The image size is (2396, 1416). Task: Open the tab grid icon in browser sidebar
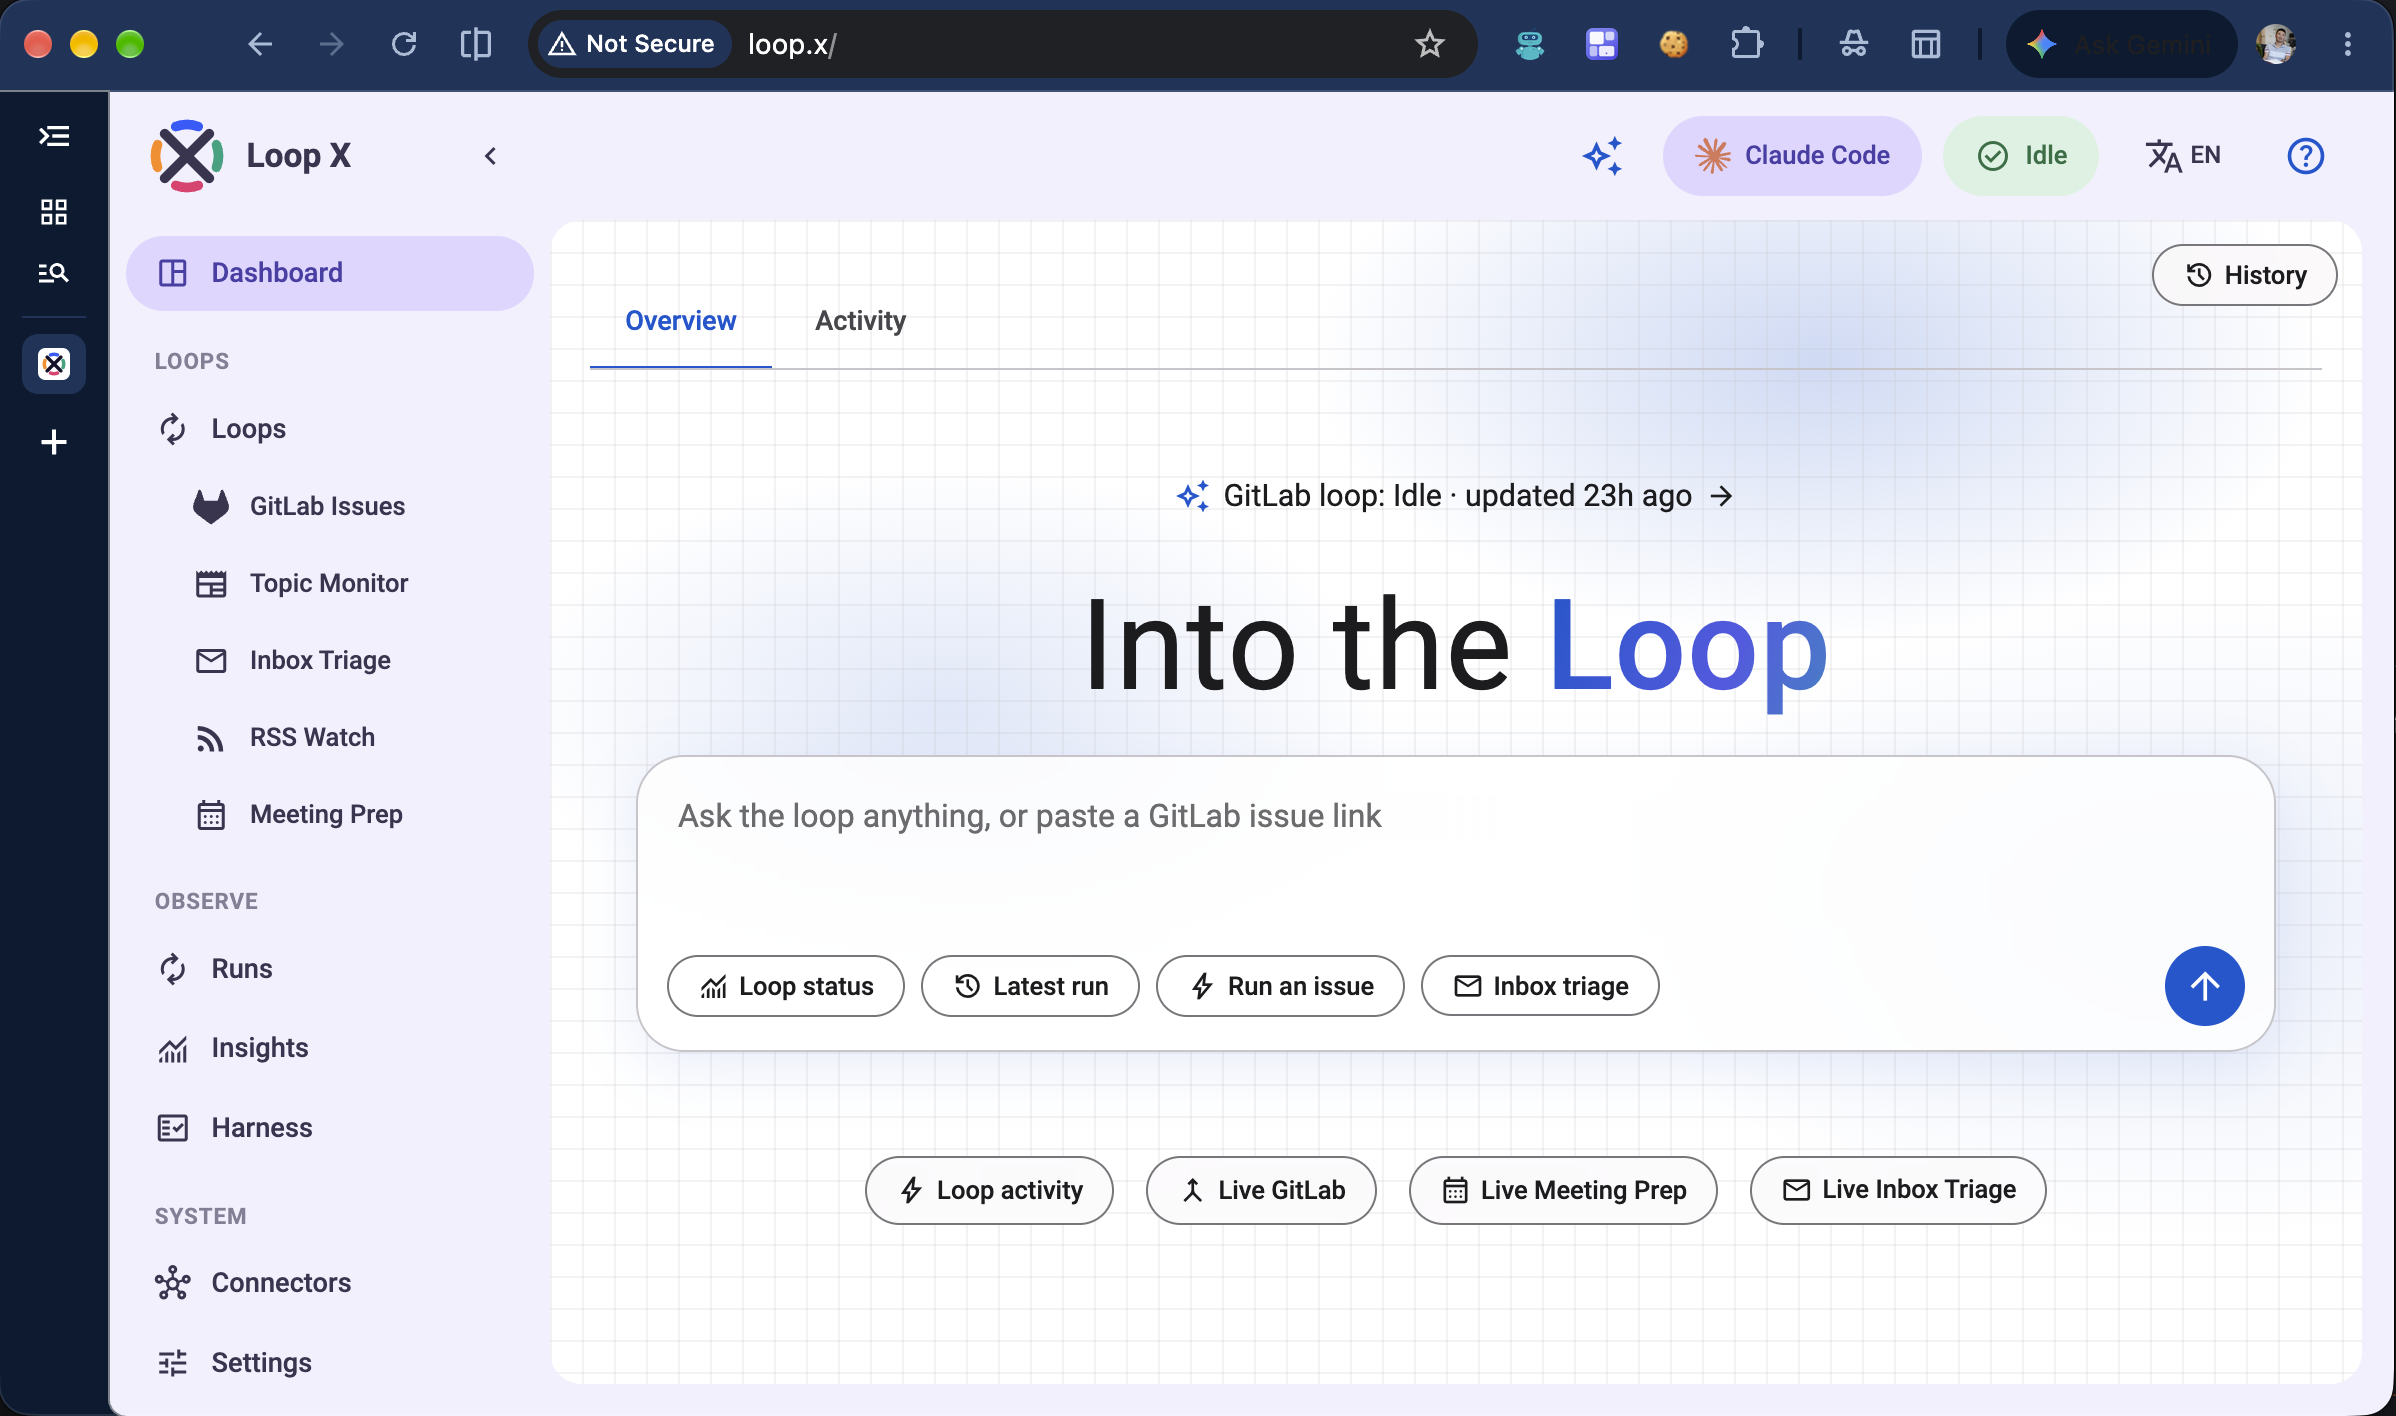coord(54,212)
